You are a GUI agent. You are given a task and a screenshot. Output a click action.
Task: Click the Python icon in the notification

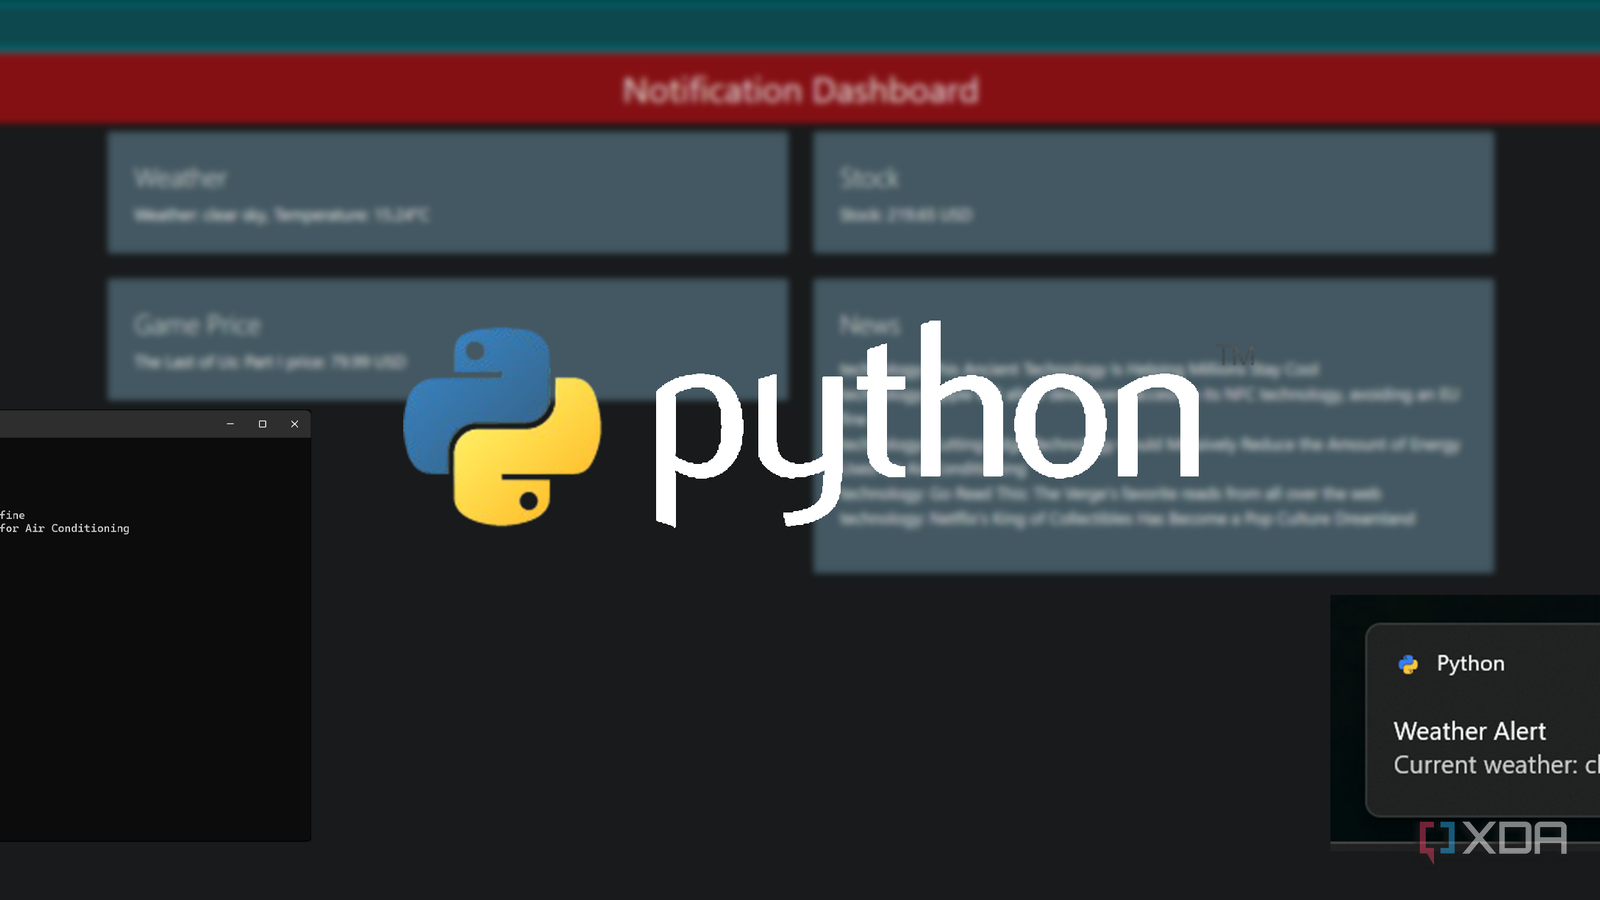click(1408, 664)
